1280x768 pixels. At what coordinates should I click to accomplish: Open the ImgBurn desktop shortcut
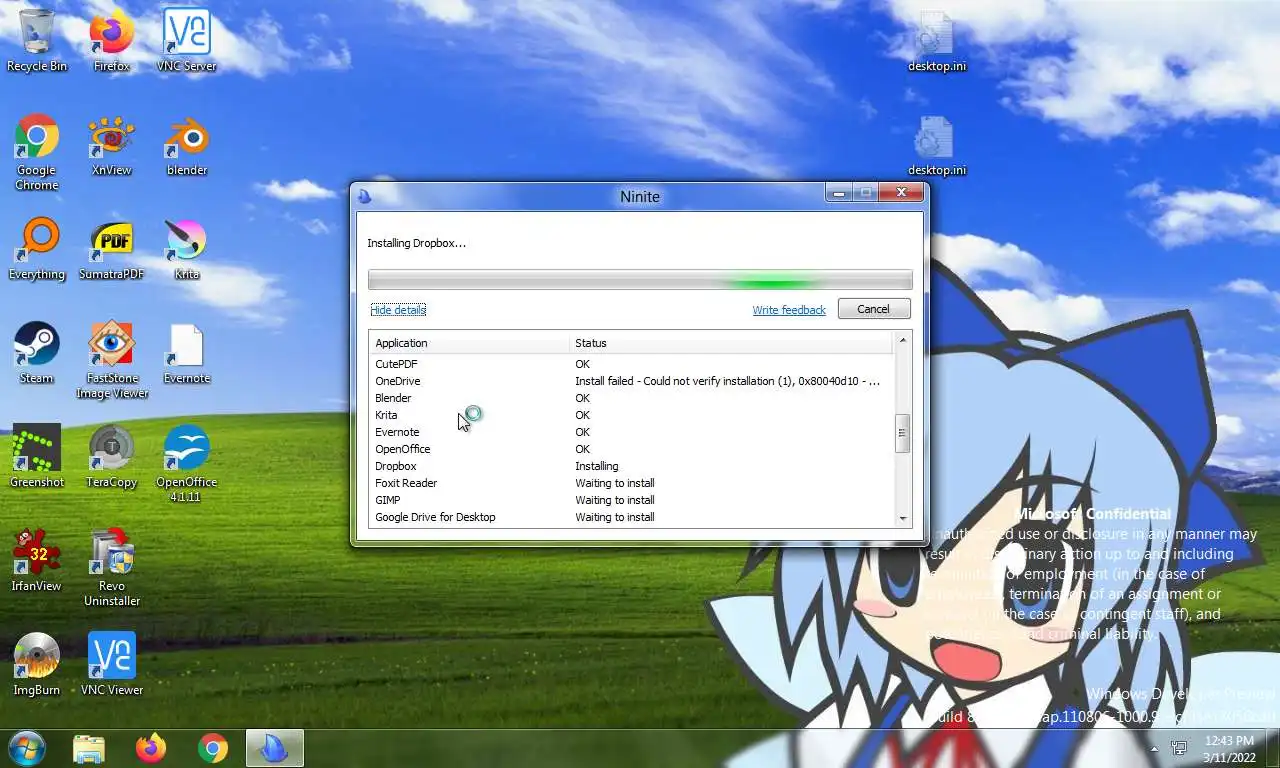[x=37, y=665]
